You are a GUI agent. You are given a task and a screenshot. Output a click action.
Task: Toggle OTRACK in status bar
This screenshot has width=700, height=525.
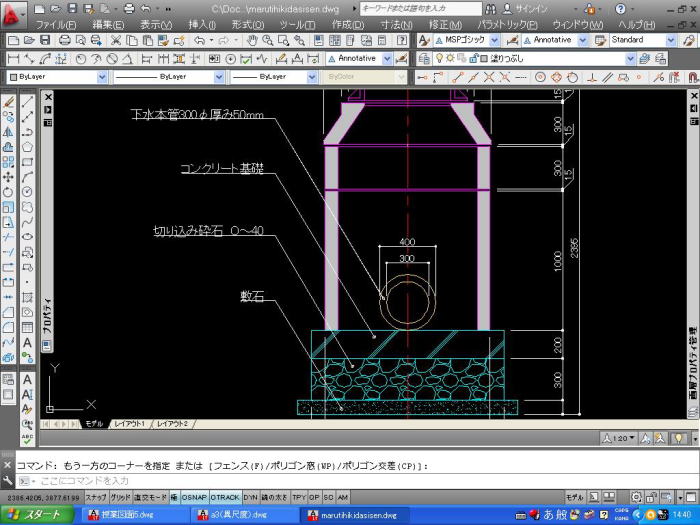225,497
